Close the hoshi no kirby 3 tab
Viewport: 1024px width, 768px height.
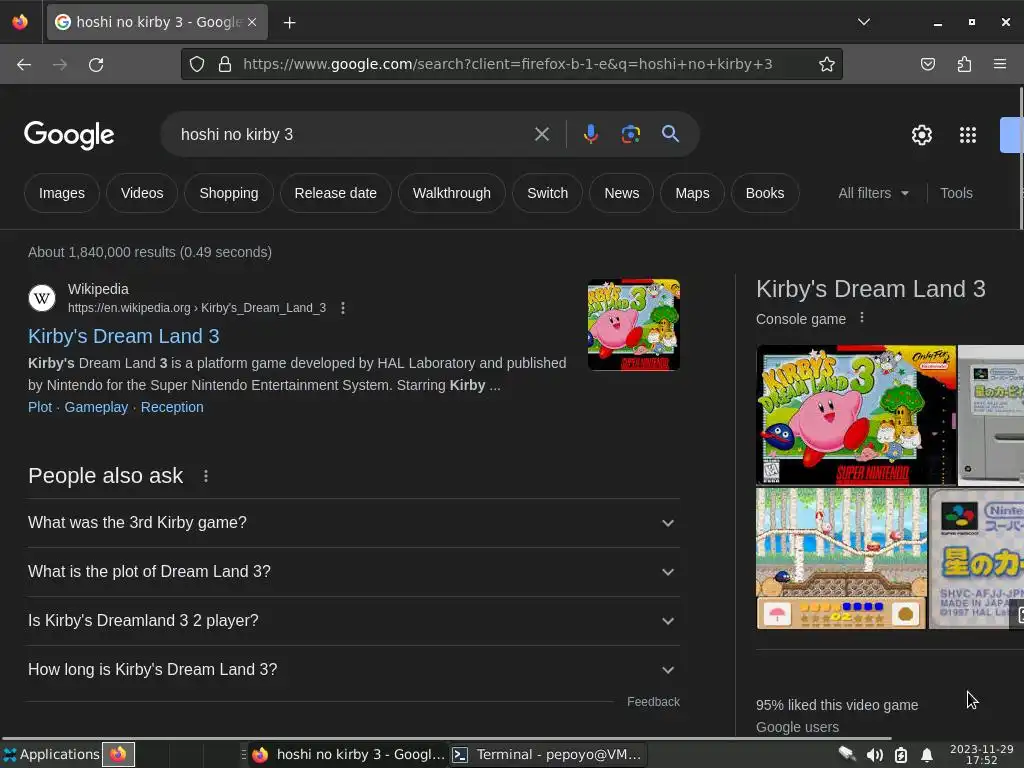[252, 22]
